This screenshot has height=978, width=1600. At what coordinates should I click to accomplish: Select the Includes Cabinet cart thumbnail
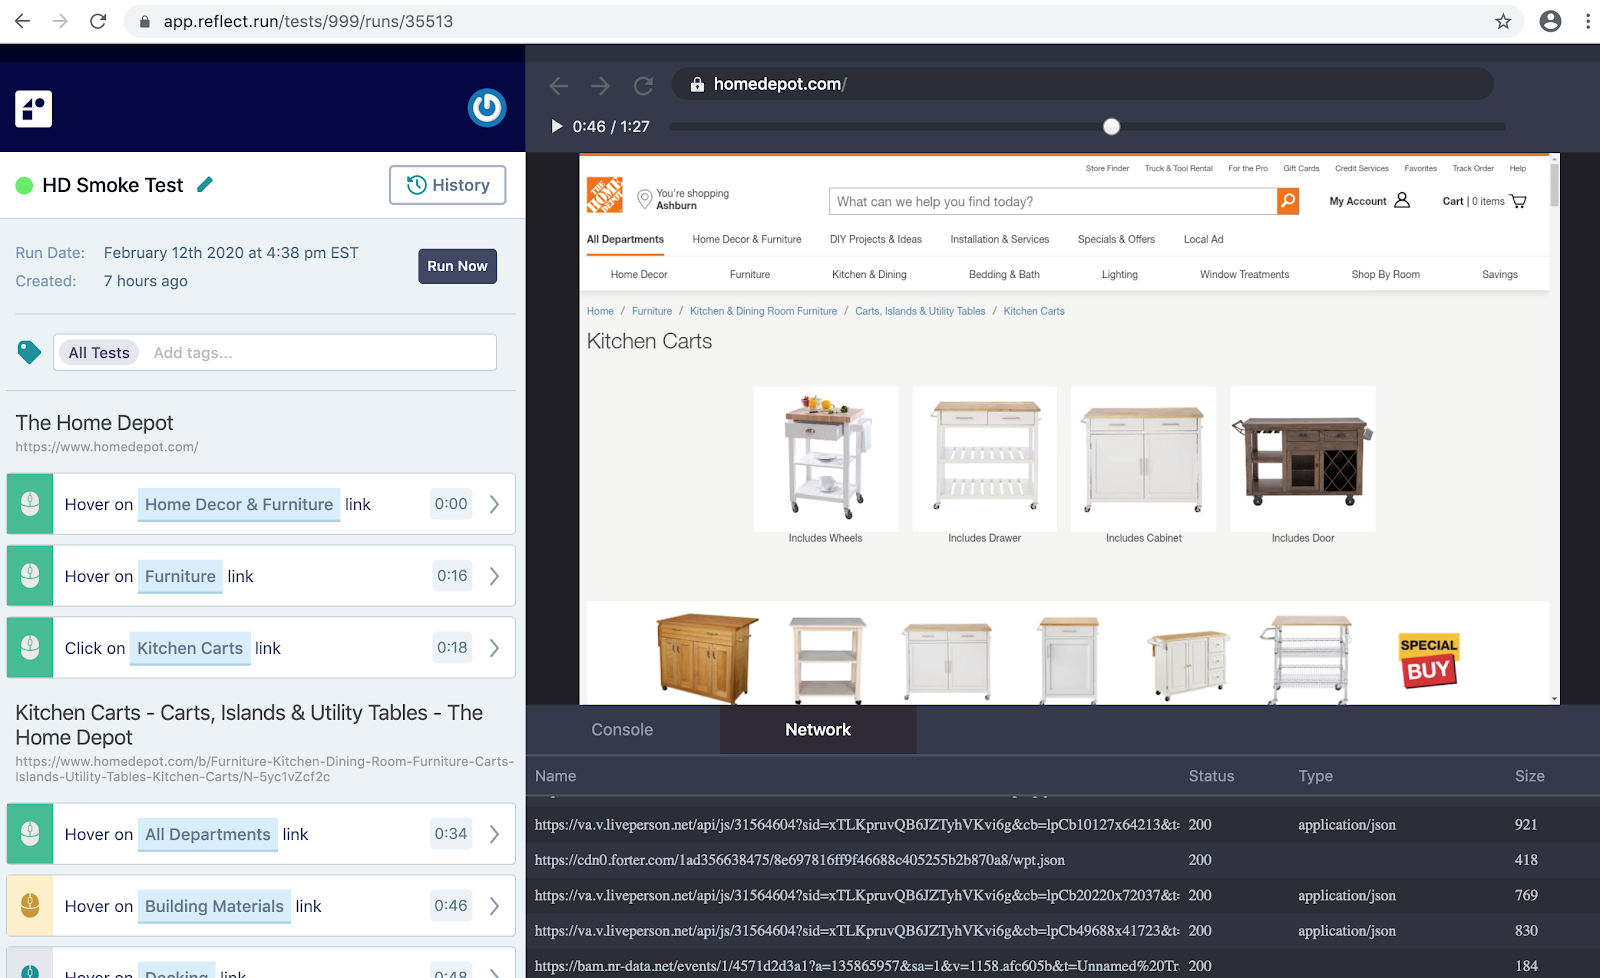1143,459
